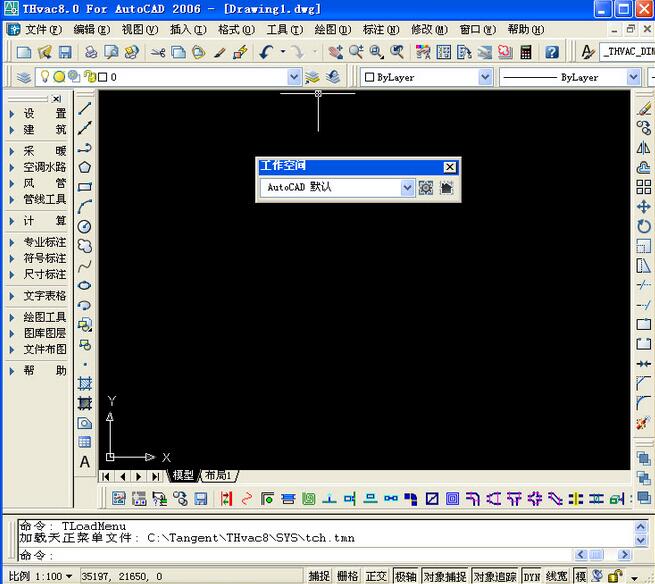655x584 pixels.
Task: Select the Spline draw tool
Action: click(85, 266)
